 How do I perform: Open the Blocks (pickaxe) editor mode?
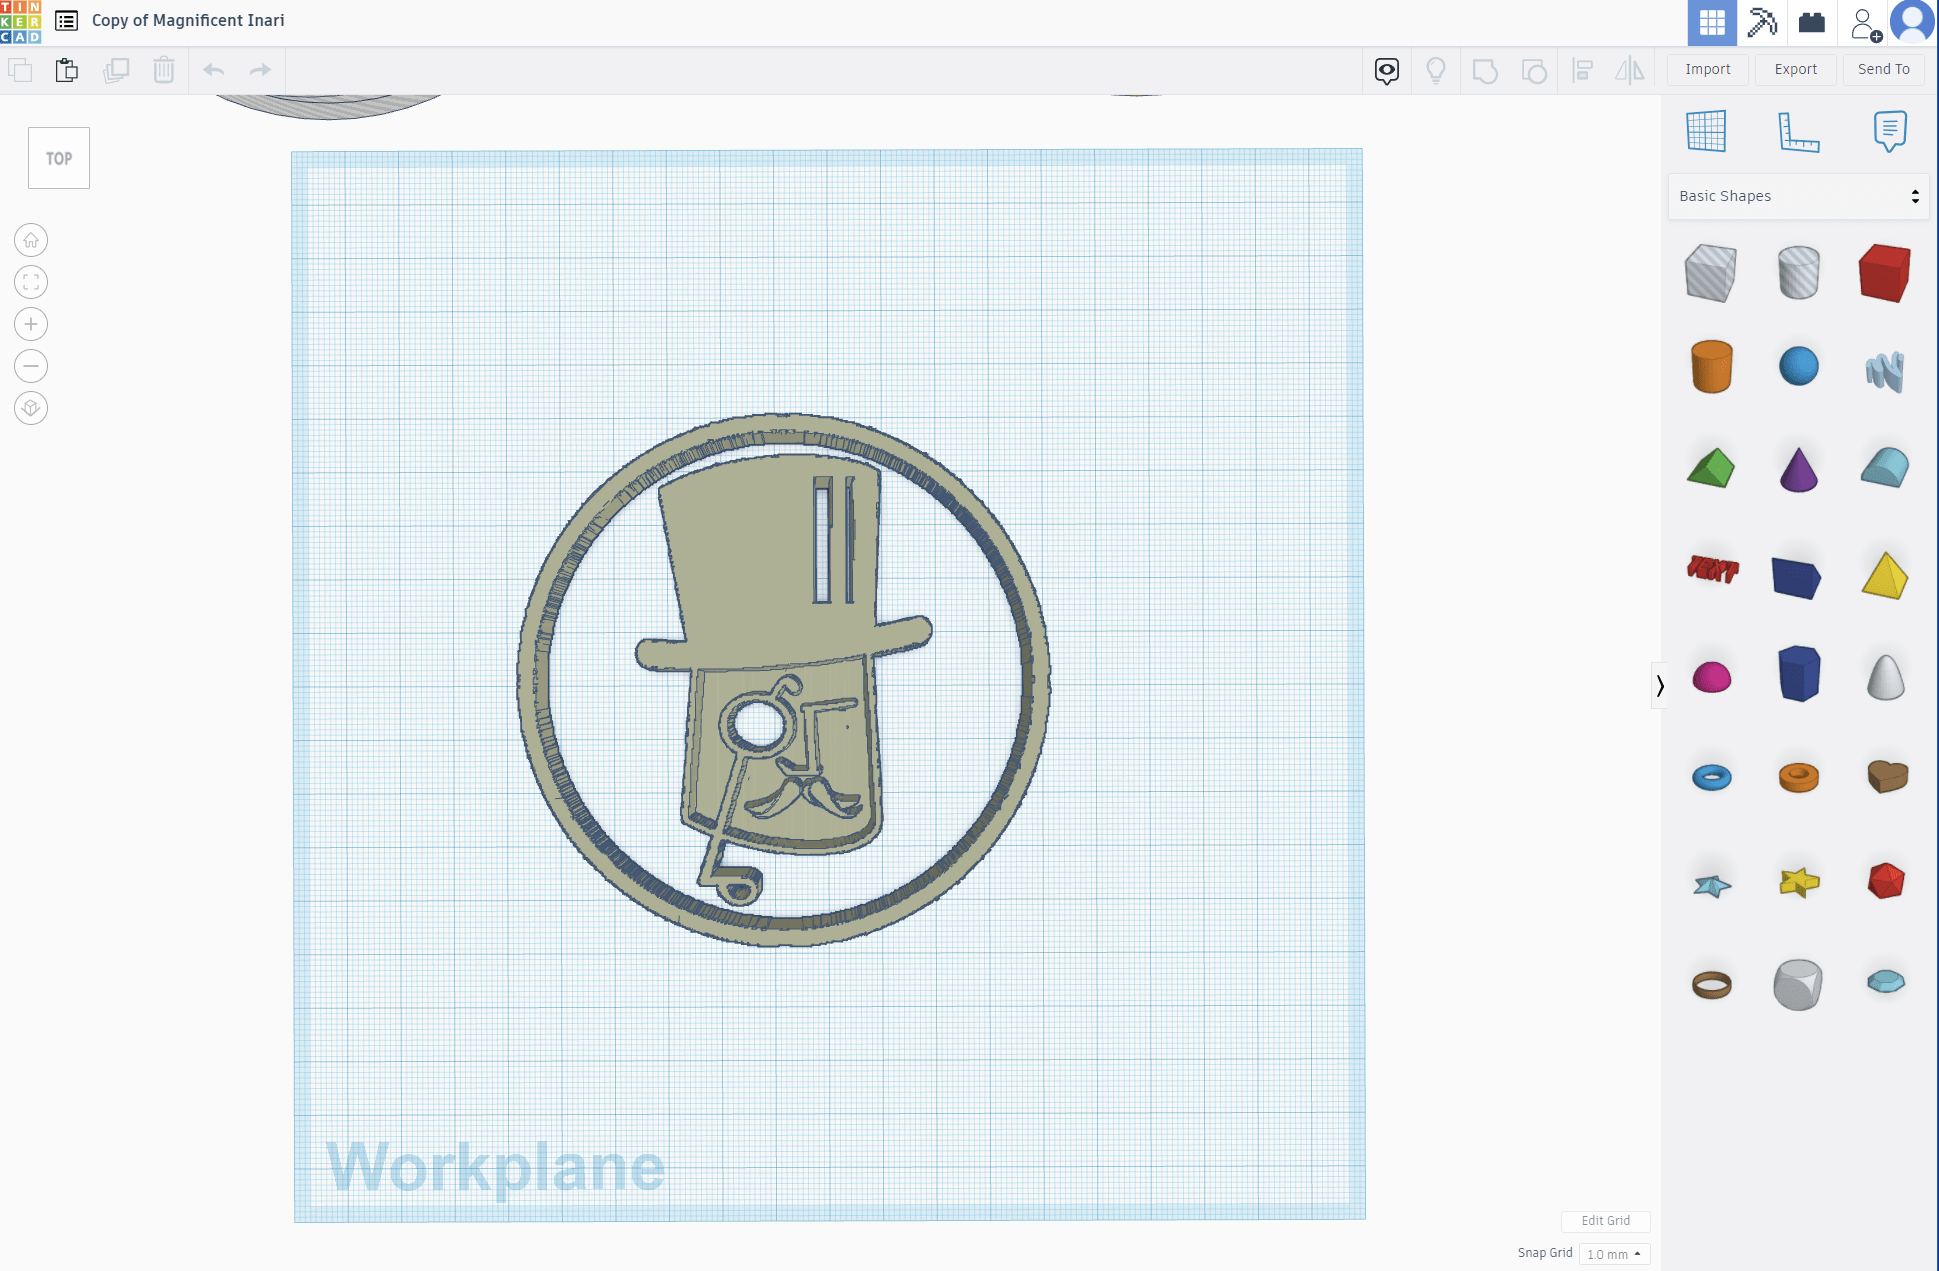click(x=1761, y=22)
